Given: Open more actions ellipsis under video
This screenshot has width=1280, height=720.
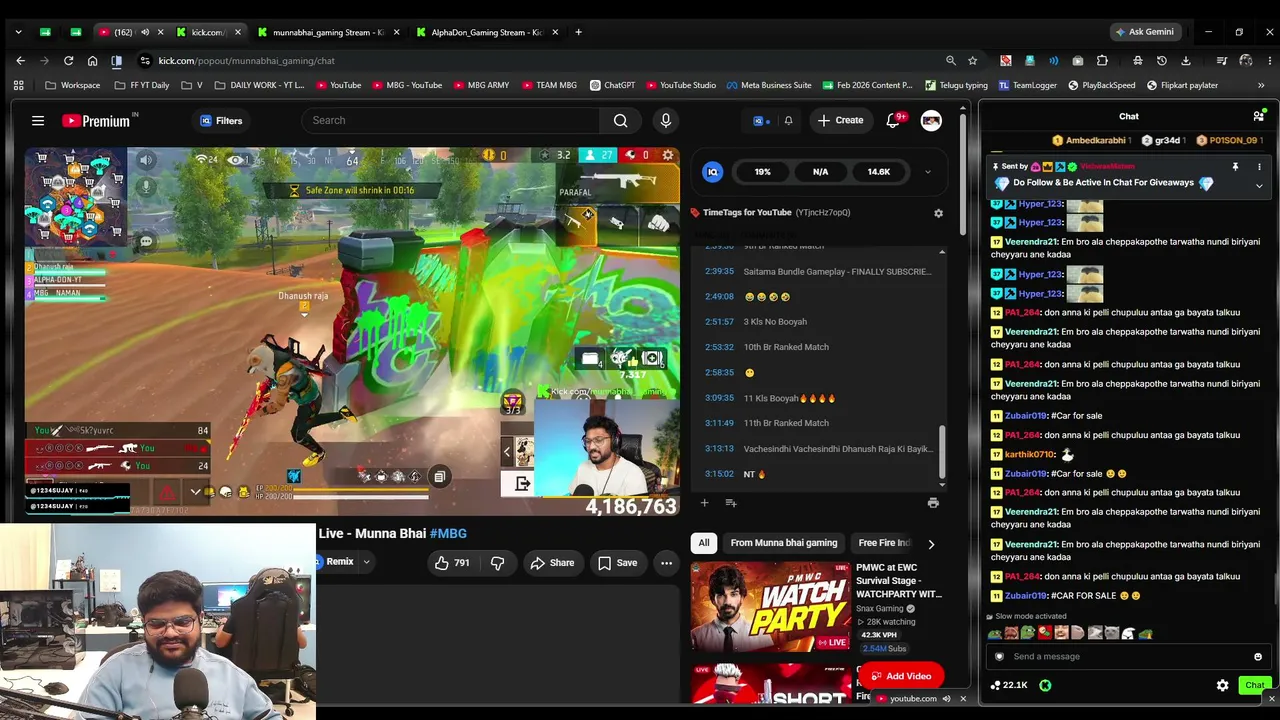Looking at the screenshot, I should 666,563.
